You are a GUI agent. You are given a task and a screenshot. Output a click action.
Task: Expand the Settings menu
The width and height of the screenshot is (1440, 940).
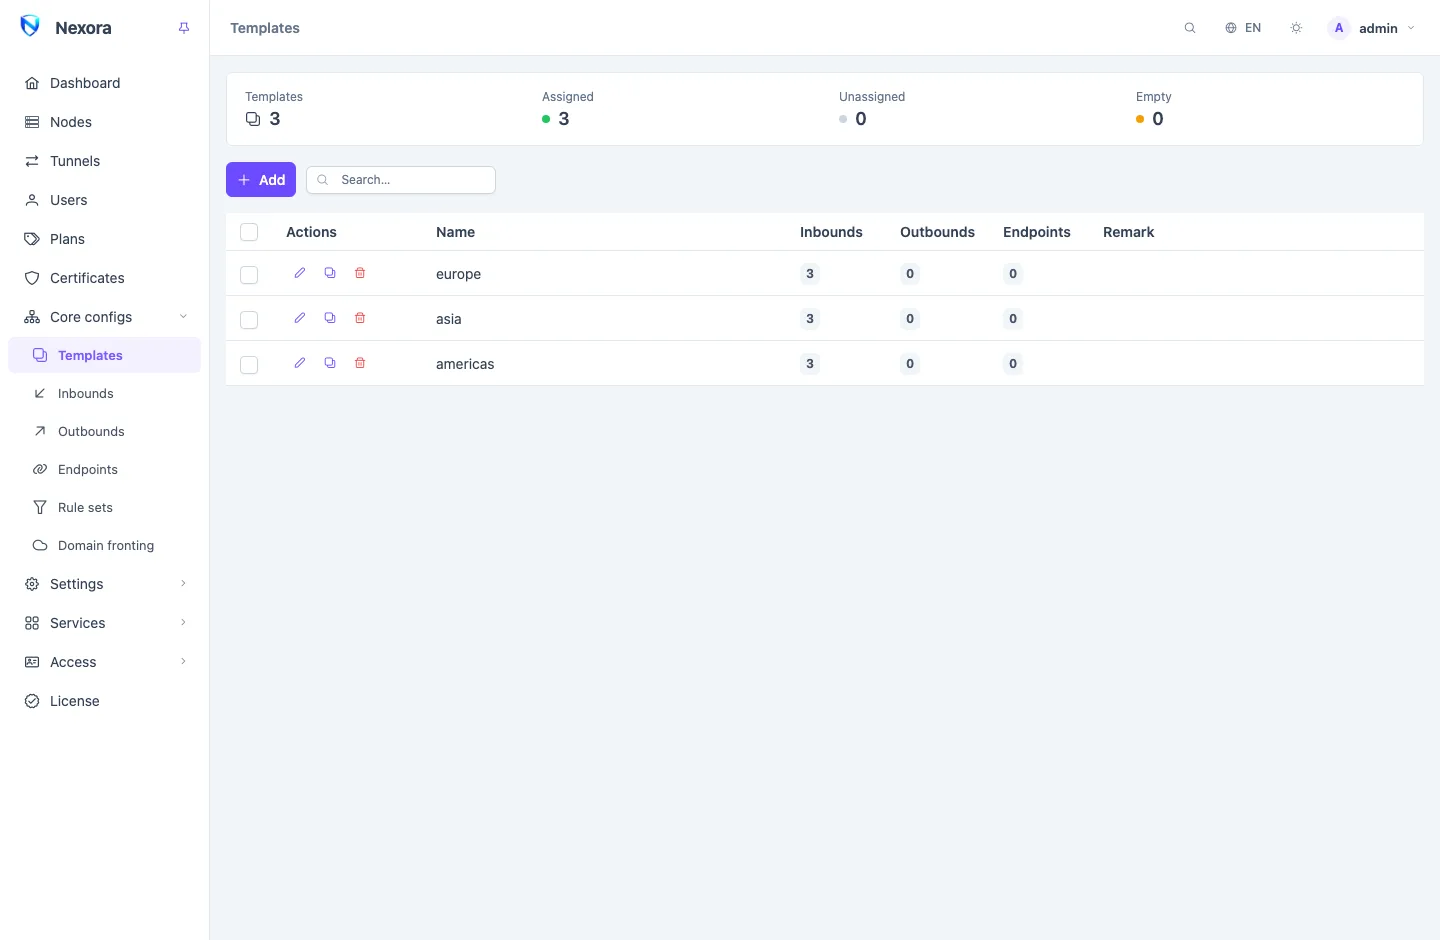coord(105,584)
